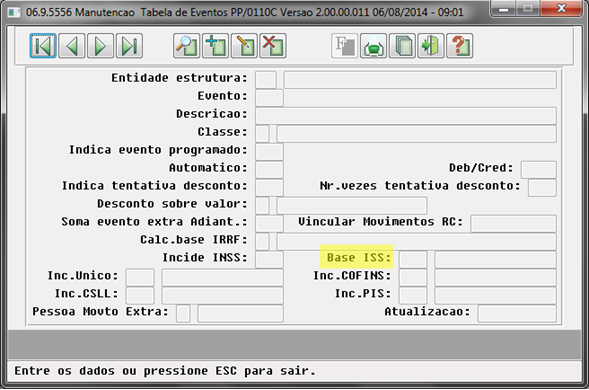Click the Calc.base IRRF description field
Image resolution: width=589 pixels, height=390 pixels.
point(417,242)
